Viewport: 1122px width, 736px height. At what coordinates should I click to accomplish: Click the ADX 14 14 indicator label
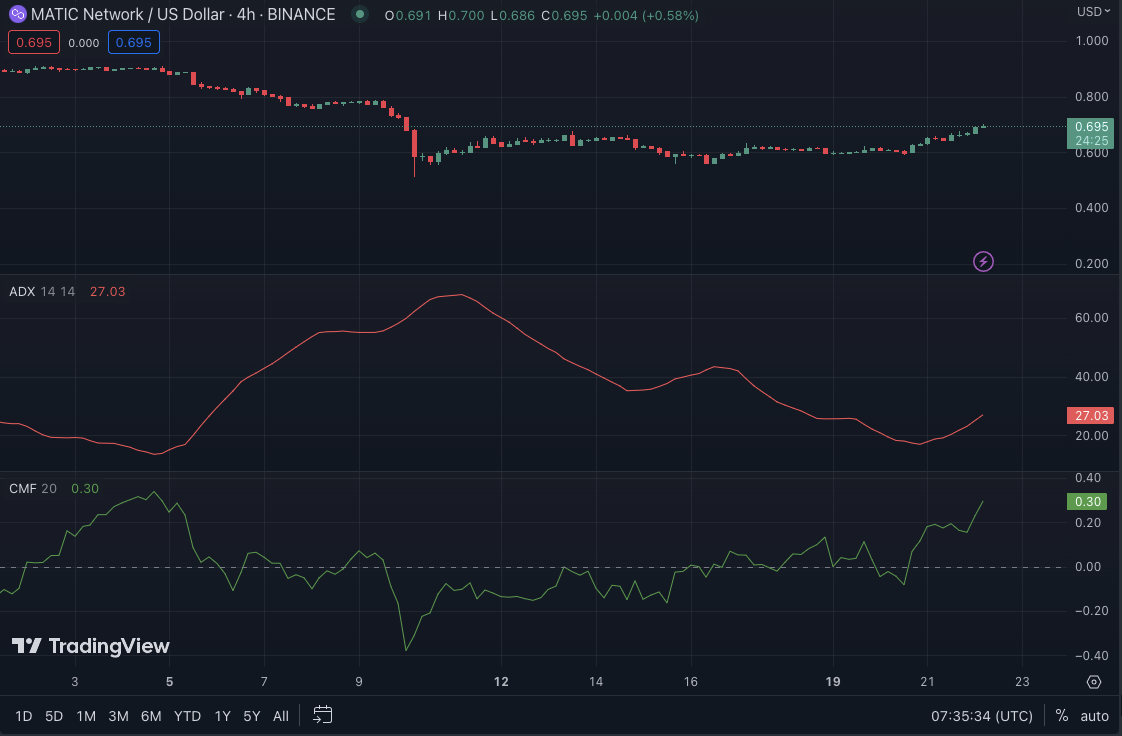tap(42, 292)
